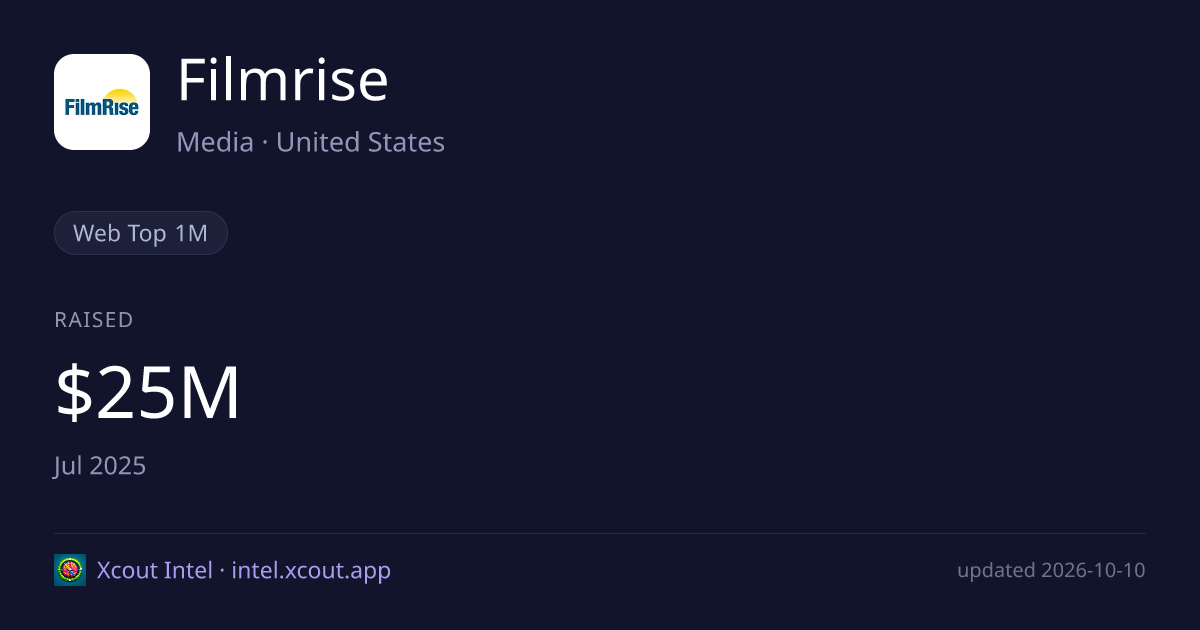Image resolution: width=1200 pixels, height=630 pixels.
Task: Click the 1M text inside badge
Action: click(191, 233)
